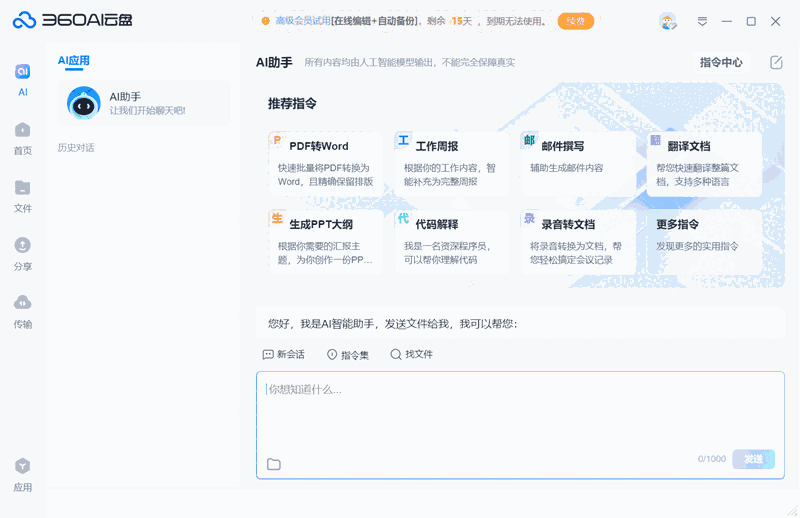Open the 传输 transfer section

point(22,312)
